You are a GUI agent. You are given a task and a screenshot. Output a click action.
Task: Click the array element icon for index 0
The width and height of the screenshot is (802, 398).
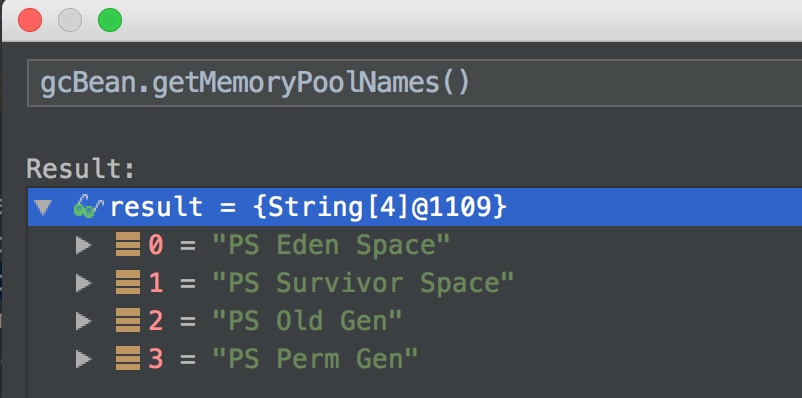click(x=128, y=245)
